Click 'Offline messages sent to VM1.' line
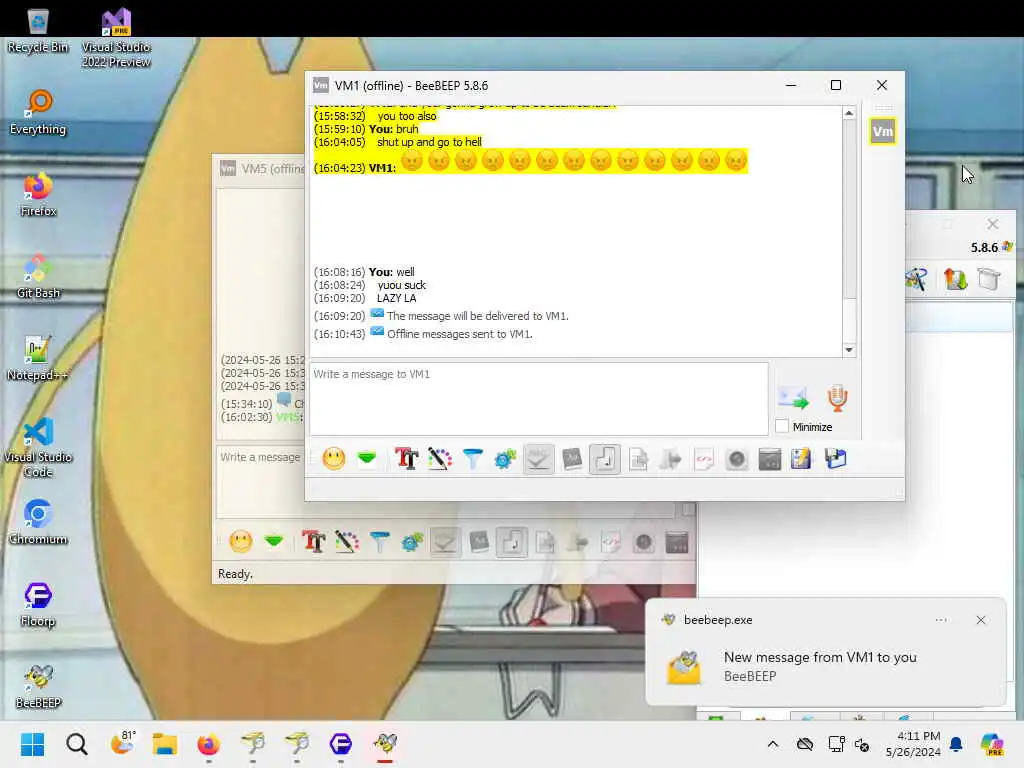The width and height of the screenshot is (1024, 768). click(460, 334)
